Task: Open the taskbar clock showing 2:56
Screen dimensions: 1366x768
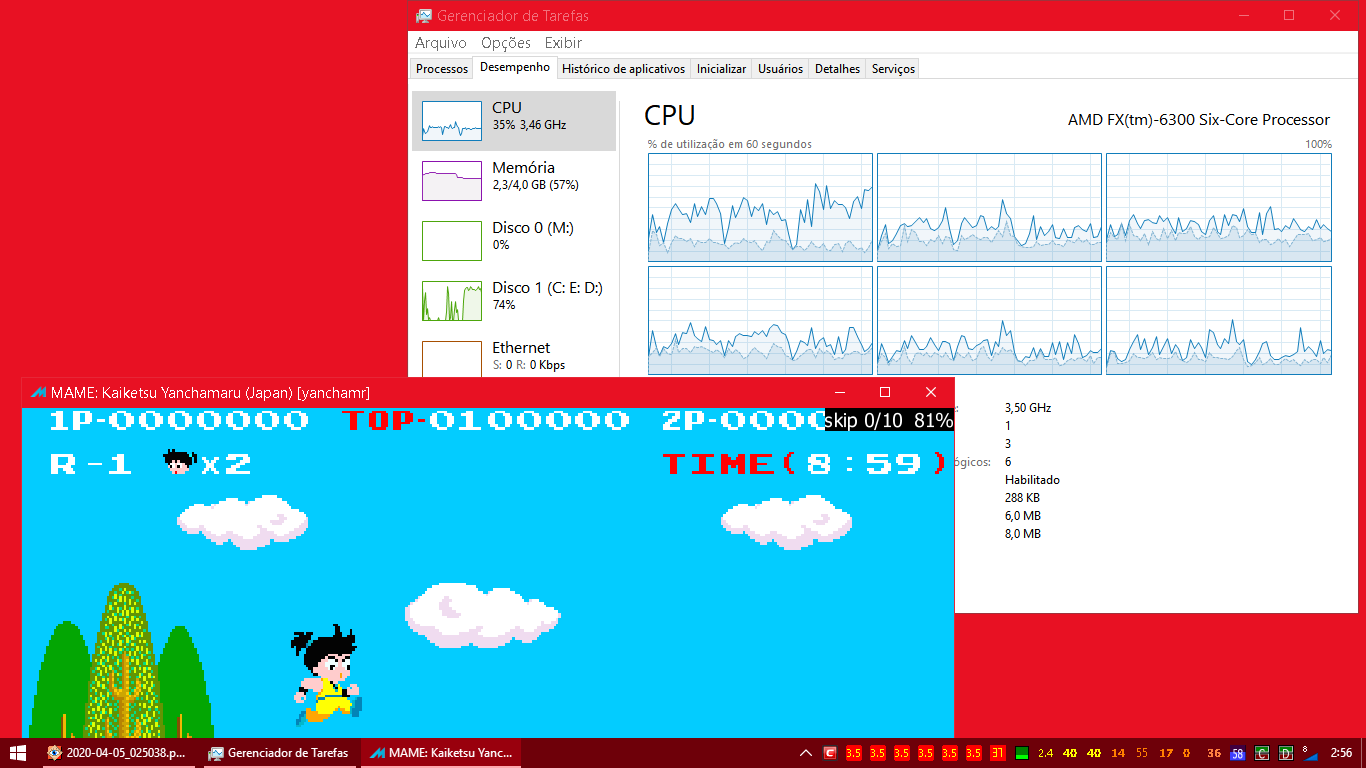Action: coord(1341,753)
